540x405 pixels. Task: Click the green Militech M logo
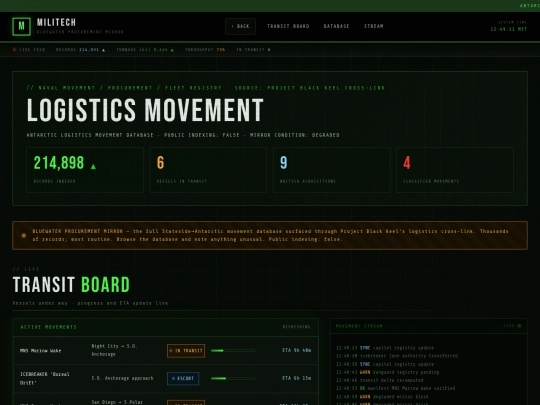(x=21, y=26)
